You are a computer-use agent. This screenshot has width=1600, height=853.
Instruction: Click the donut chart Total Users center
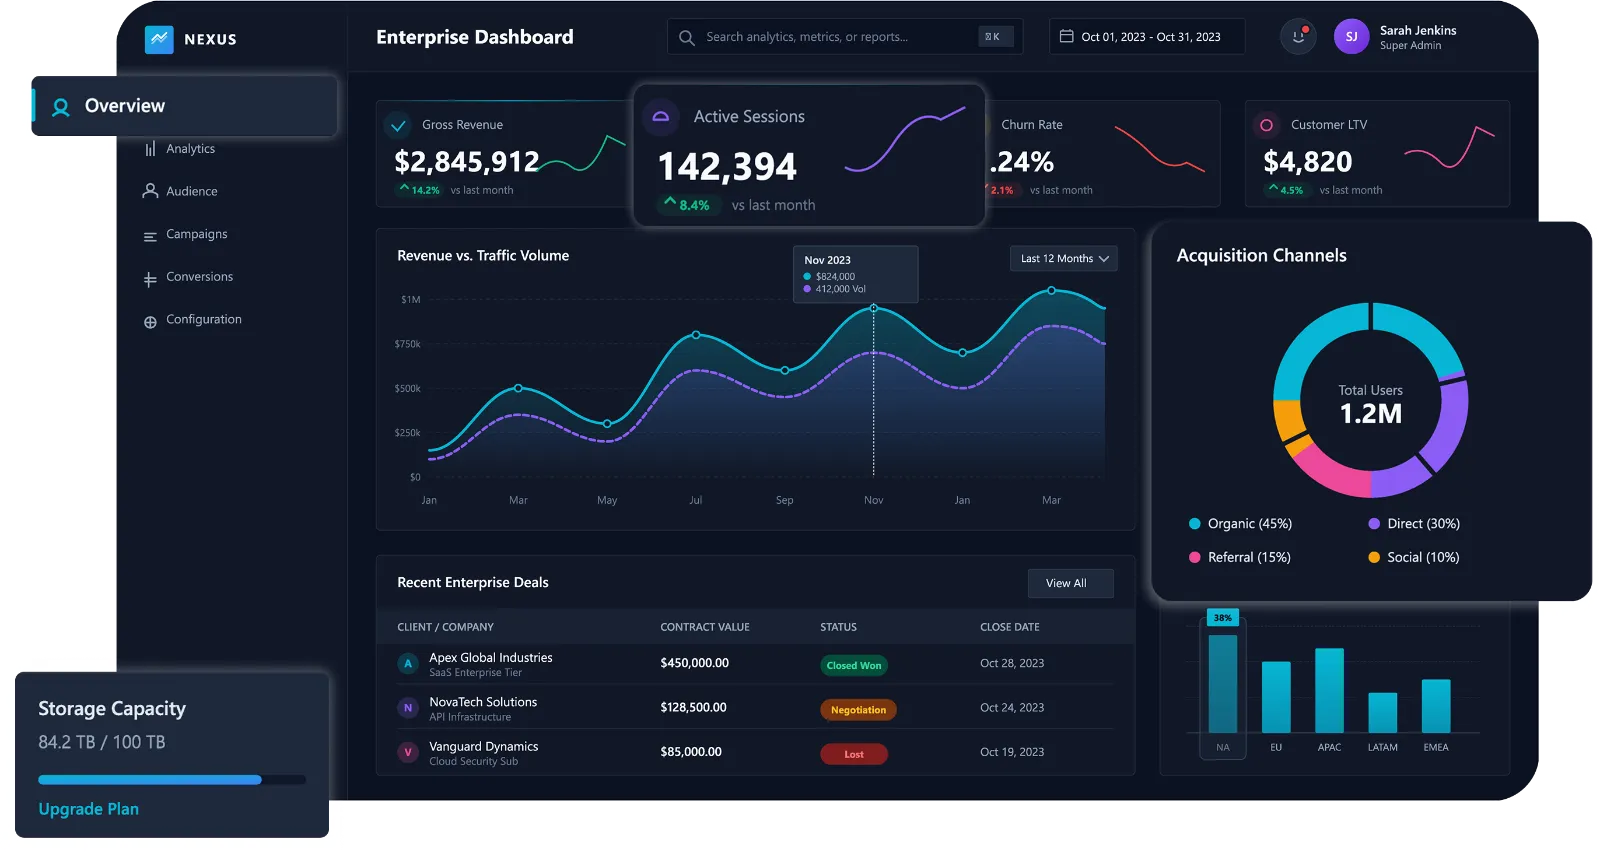tap(1371, 405)
